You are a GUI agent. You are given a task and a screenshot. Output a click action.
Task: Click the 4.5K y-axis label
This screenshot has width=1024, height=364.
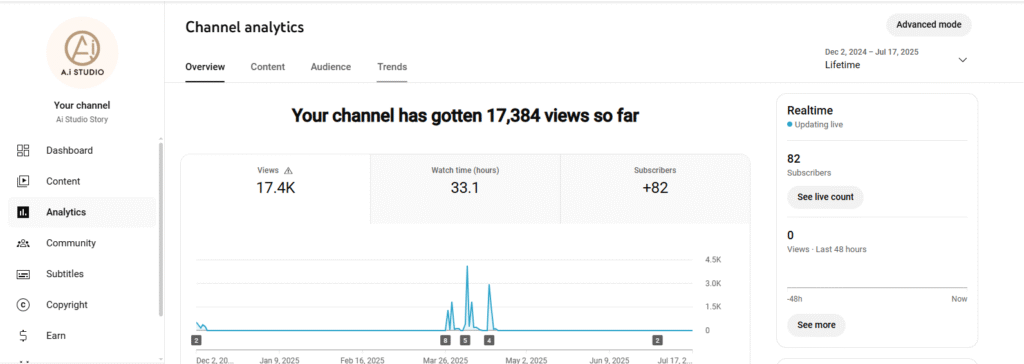713,259
